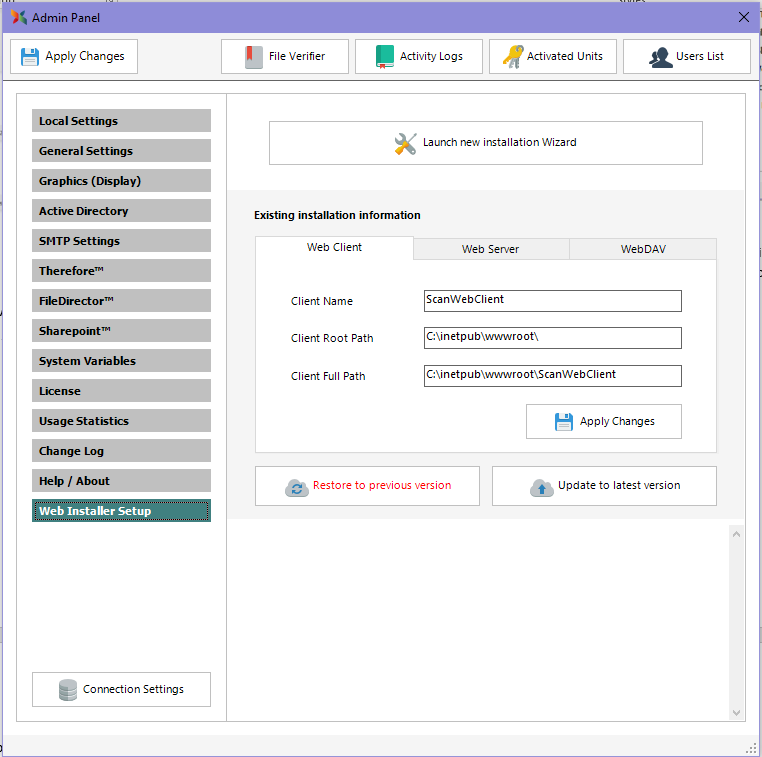Switch to the Web Server tab
The image size is (762, 757).
click(x=490, y=249)
